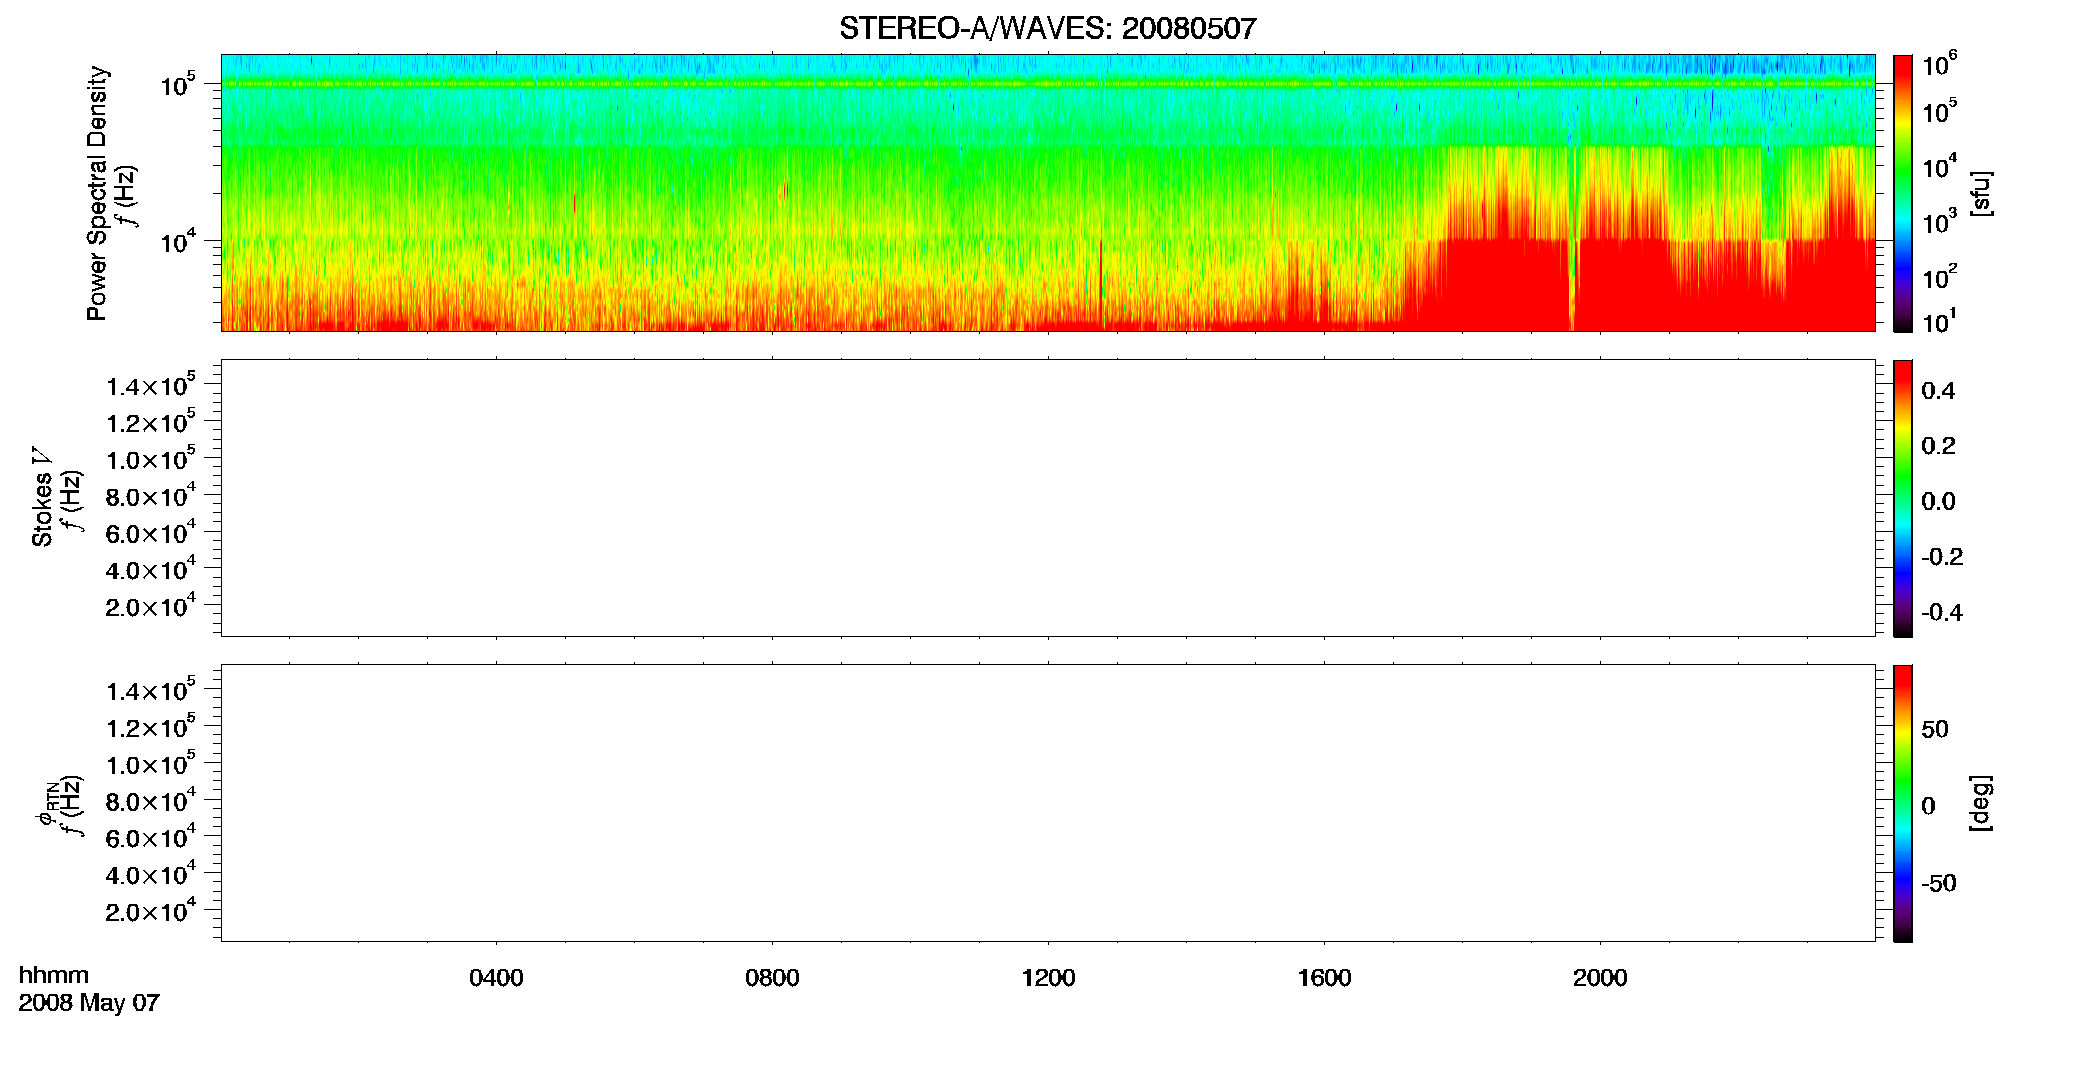Click the 2000 time tick label
Image resolution: width=2096 pixels, height=1080 pixels.
(1600, 977)
